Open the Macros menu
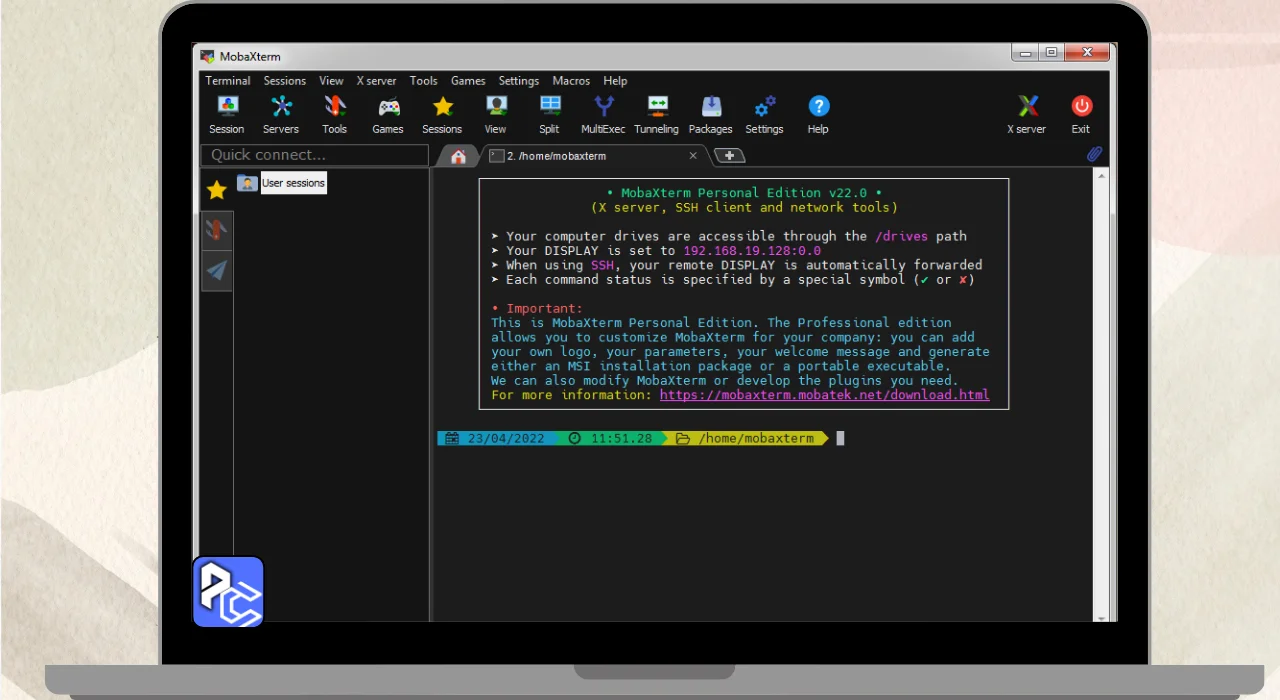The width and height of the screenshot is (1280, 700). 571,81
